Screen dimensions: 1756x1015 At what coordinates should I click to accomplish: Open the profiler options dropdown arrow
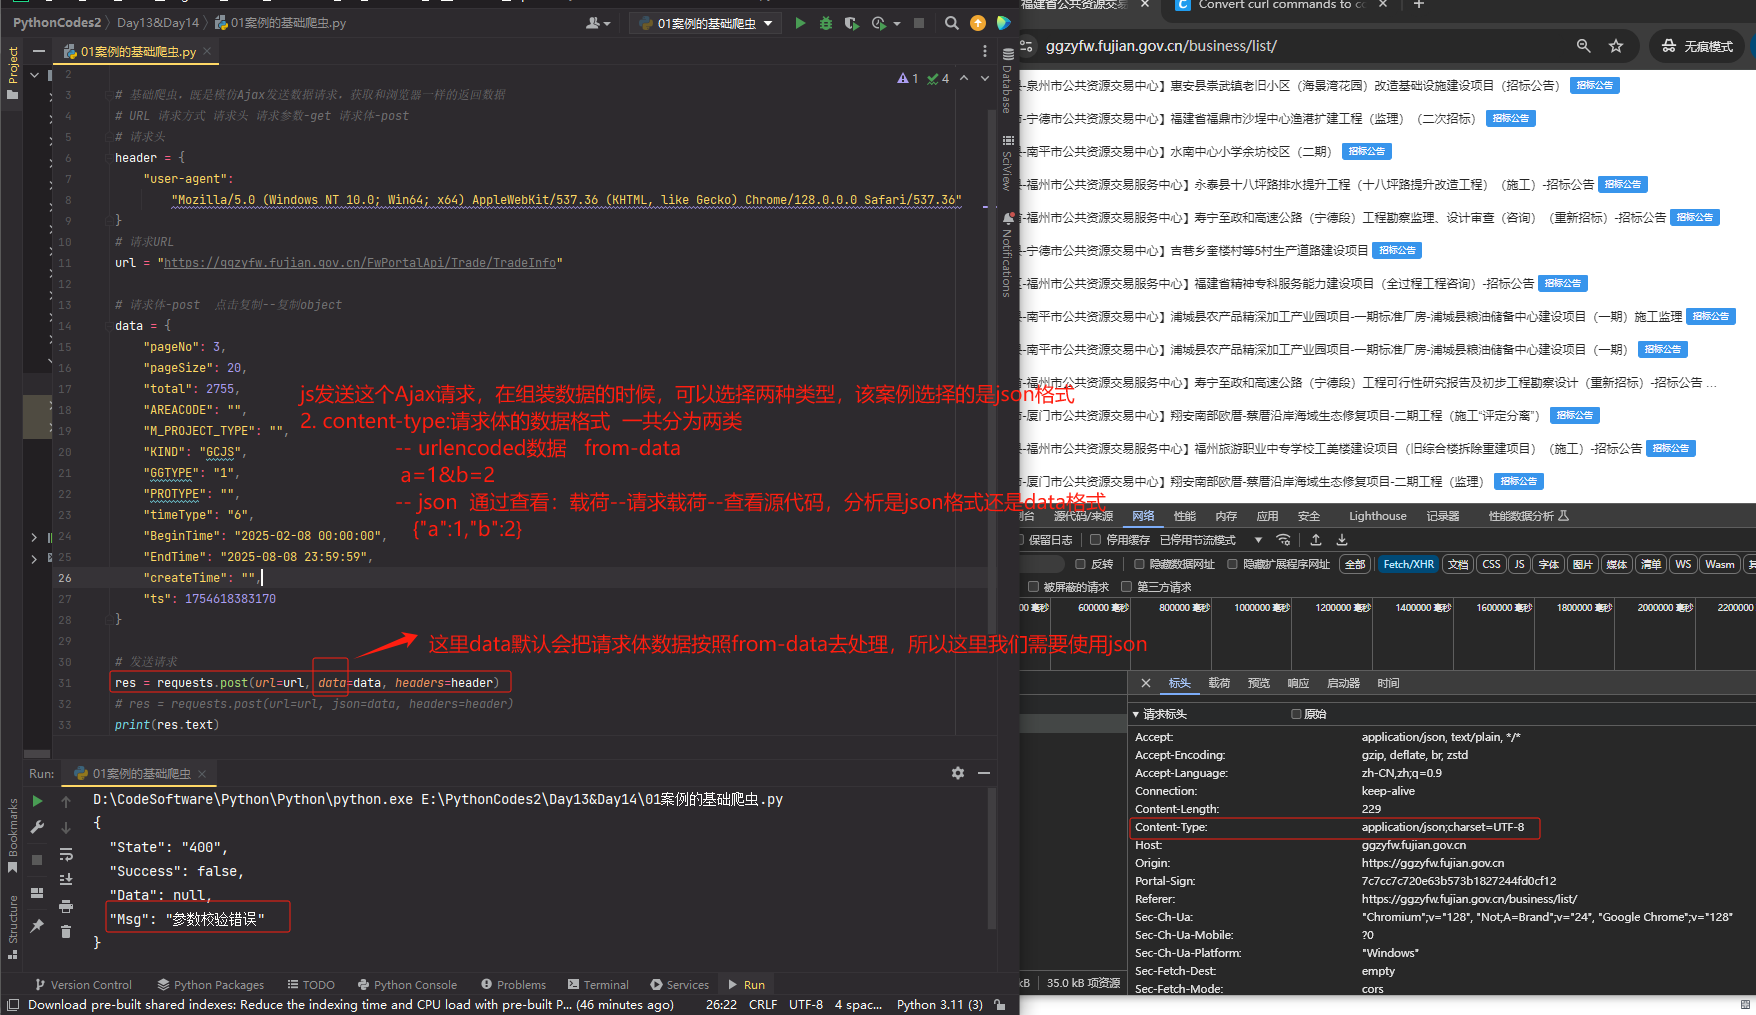coord(897,24)
